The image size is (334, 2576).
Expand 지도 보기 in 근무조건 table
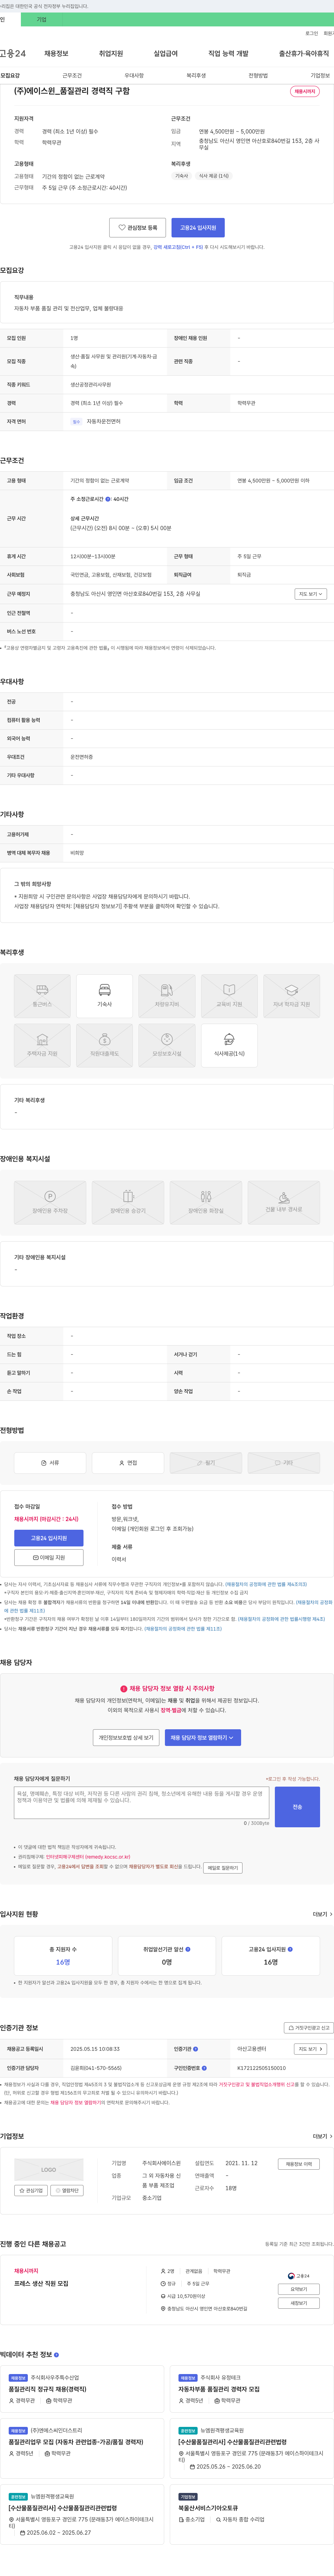pos(311,594)
